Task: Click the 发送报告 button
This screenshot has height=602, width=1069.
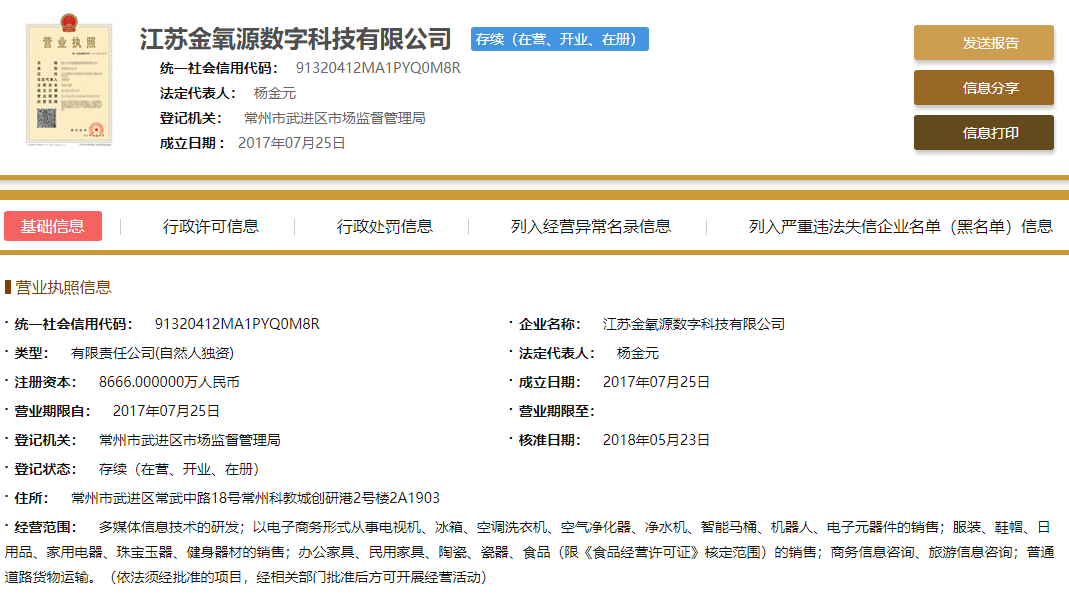Action: pos(983,43)
